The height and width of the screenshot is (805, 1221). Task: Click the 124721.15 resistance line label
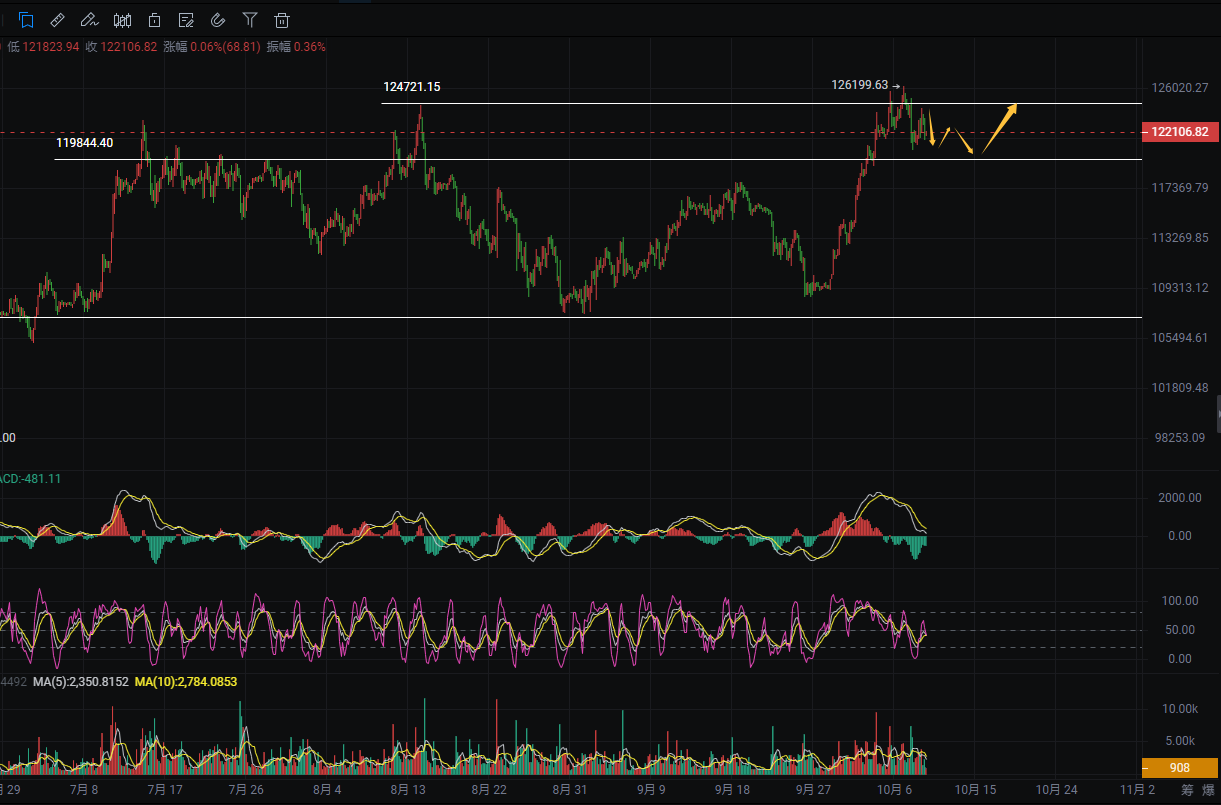(411, 87)
